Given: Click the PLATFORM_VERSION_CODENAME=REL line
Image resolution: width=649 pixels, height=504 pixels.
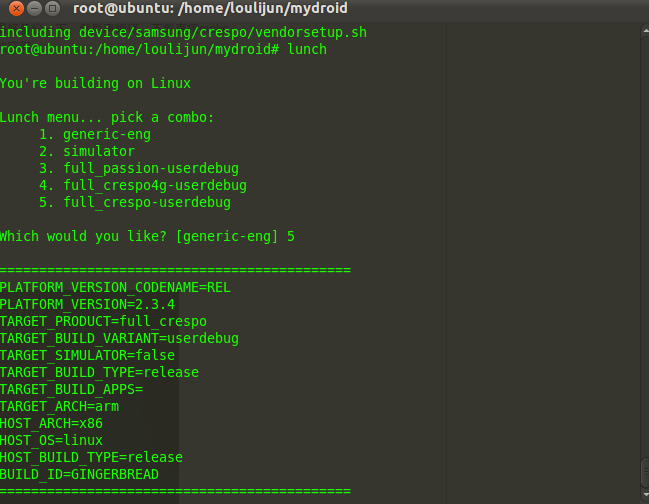Looking at the screenshot, I should click(x=115, y=287).
